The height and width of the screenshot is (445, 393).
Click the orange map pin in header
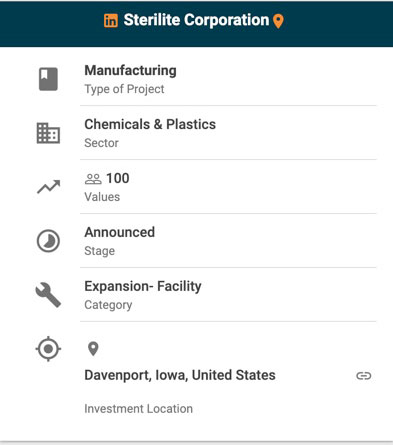tap(278, 21)
